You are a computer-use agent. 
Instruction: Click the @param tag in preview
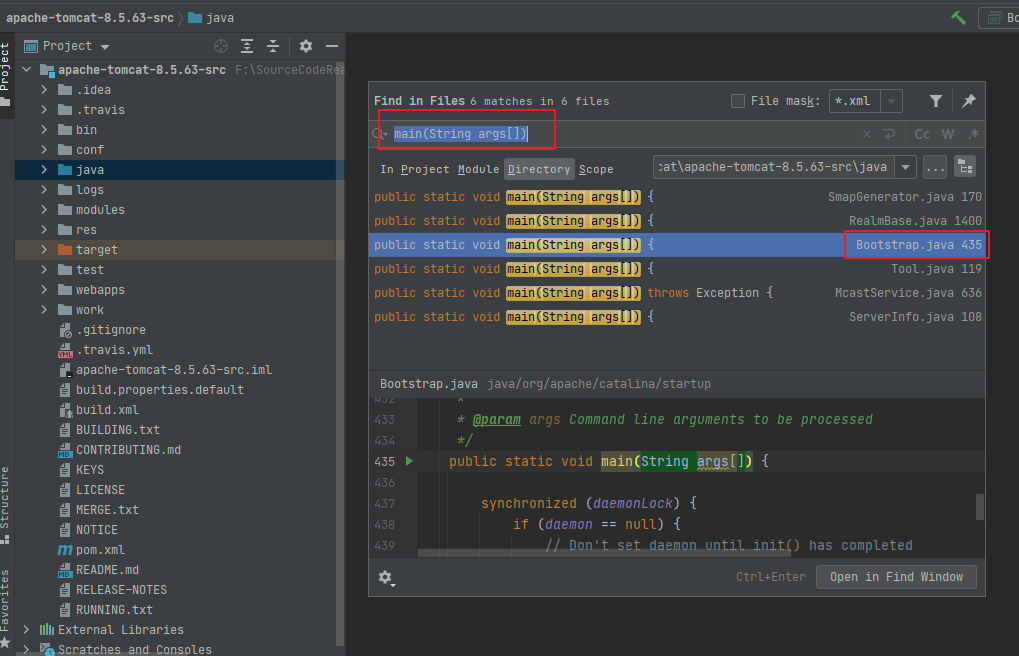point(497,419)
